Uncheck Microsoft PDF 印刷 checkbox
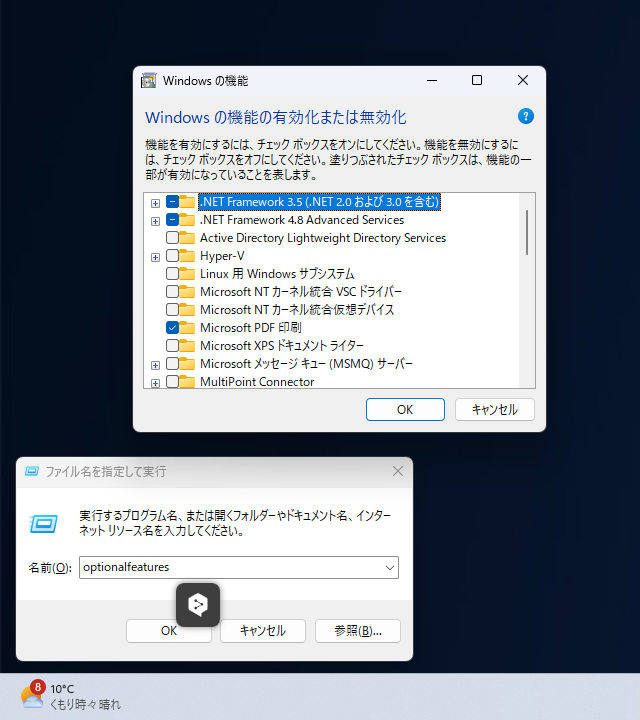 pyautogui.click(x=172, y=327)
